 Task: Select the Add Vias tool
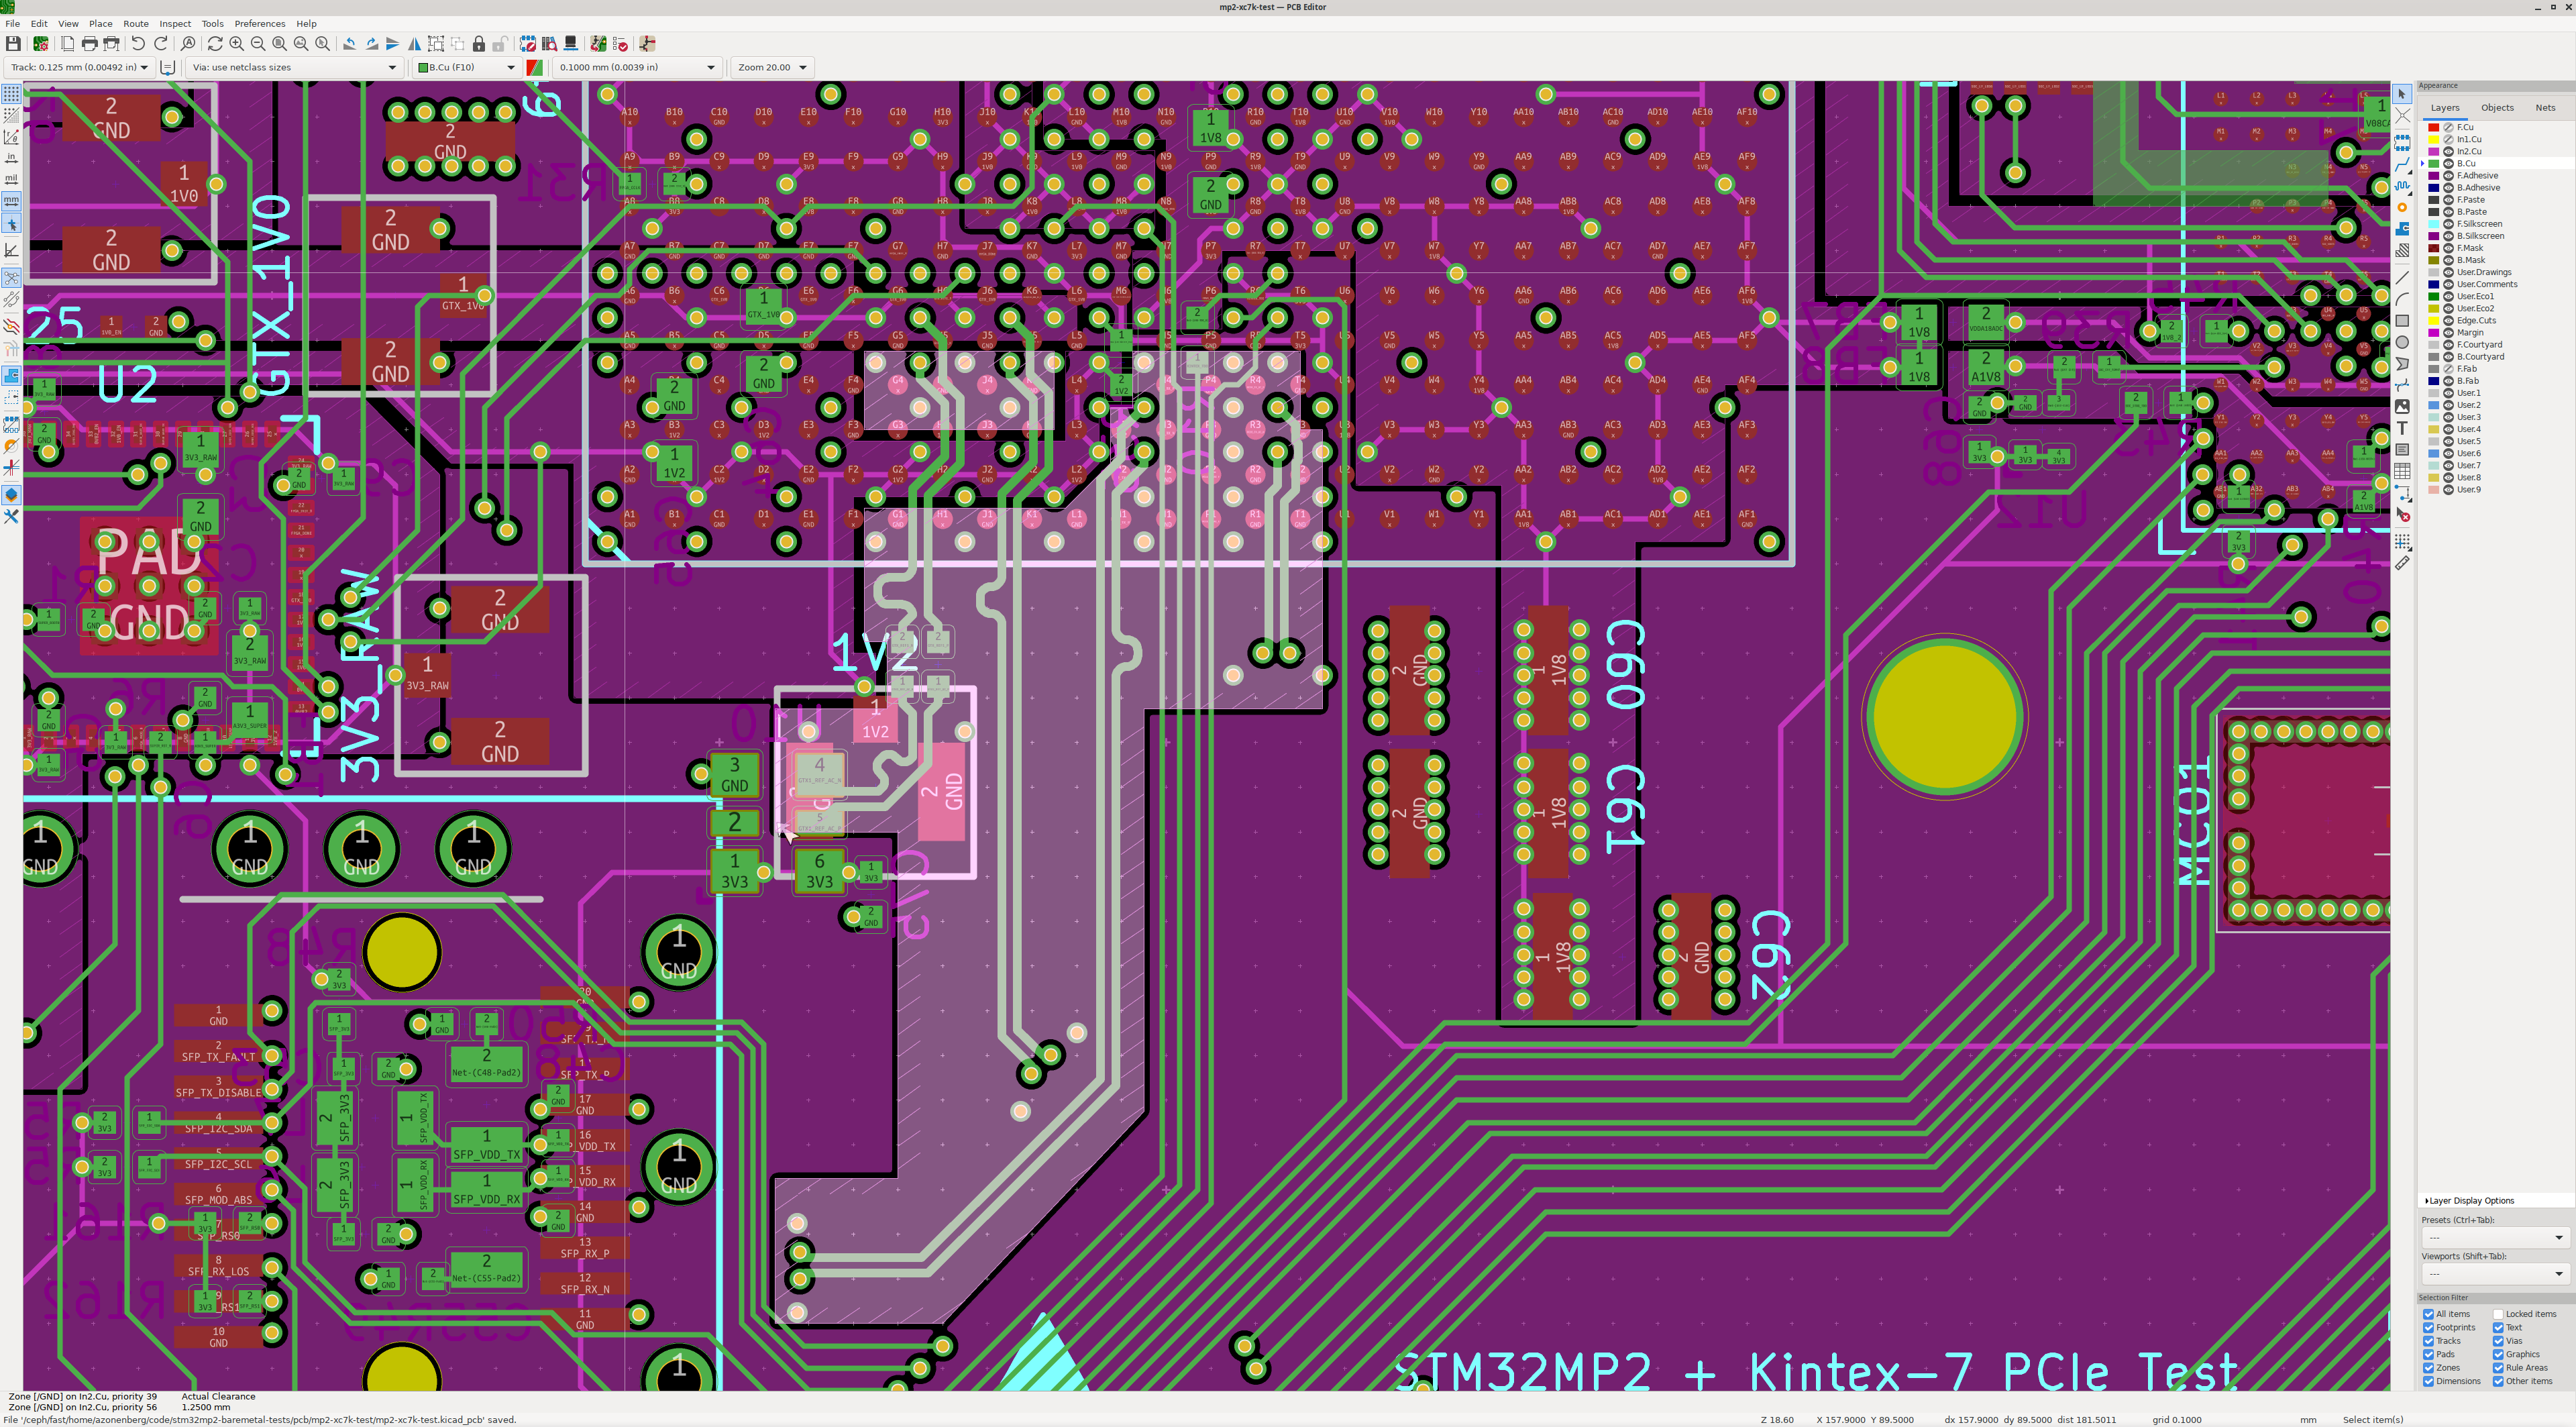pyautogui.click(x=2402, y=207)
